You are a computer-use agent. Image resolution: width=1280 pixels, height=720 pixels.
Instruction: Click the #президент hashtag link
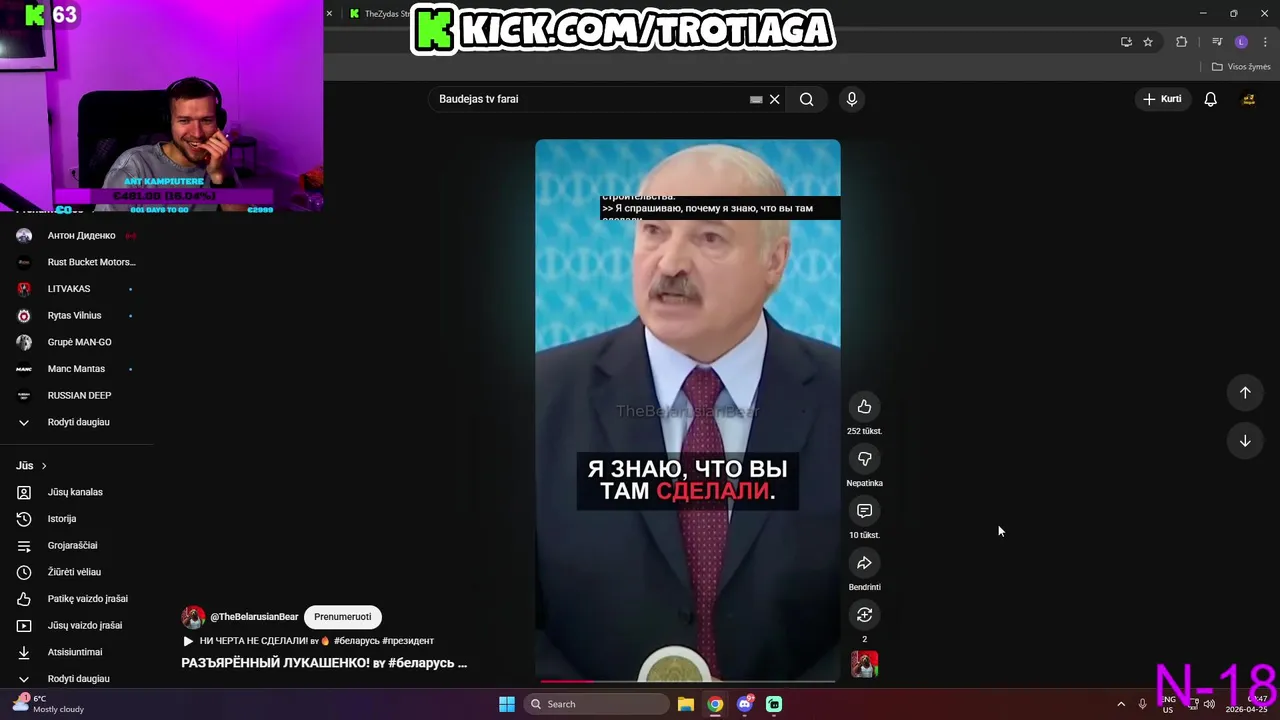click(x=408, y=641)
